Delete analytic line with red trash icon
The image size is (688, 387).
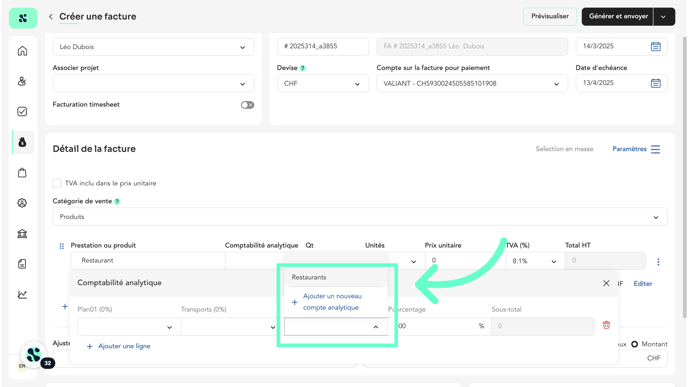606,325
